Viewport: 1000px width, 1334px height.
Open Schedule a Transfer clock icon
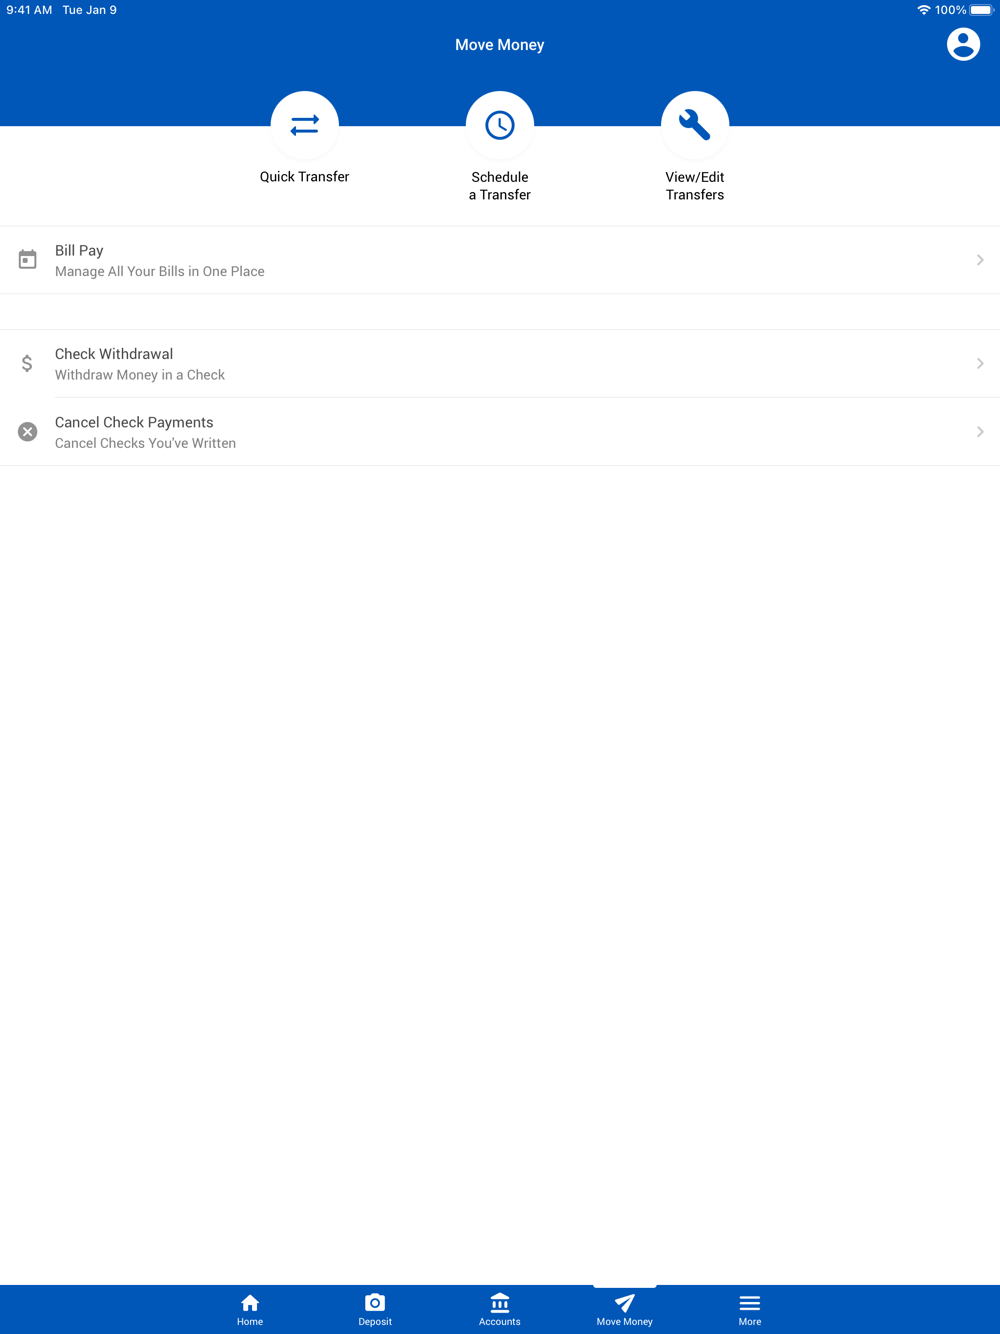[500, 125]
